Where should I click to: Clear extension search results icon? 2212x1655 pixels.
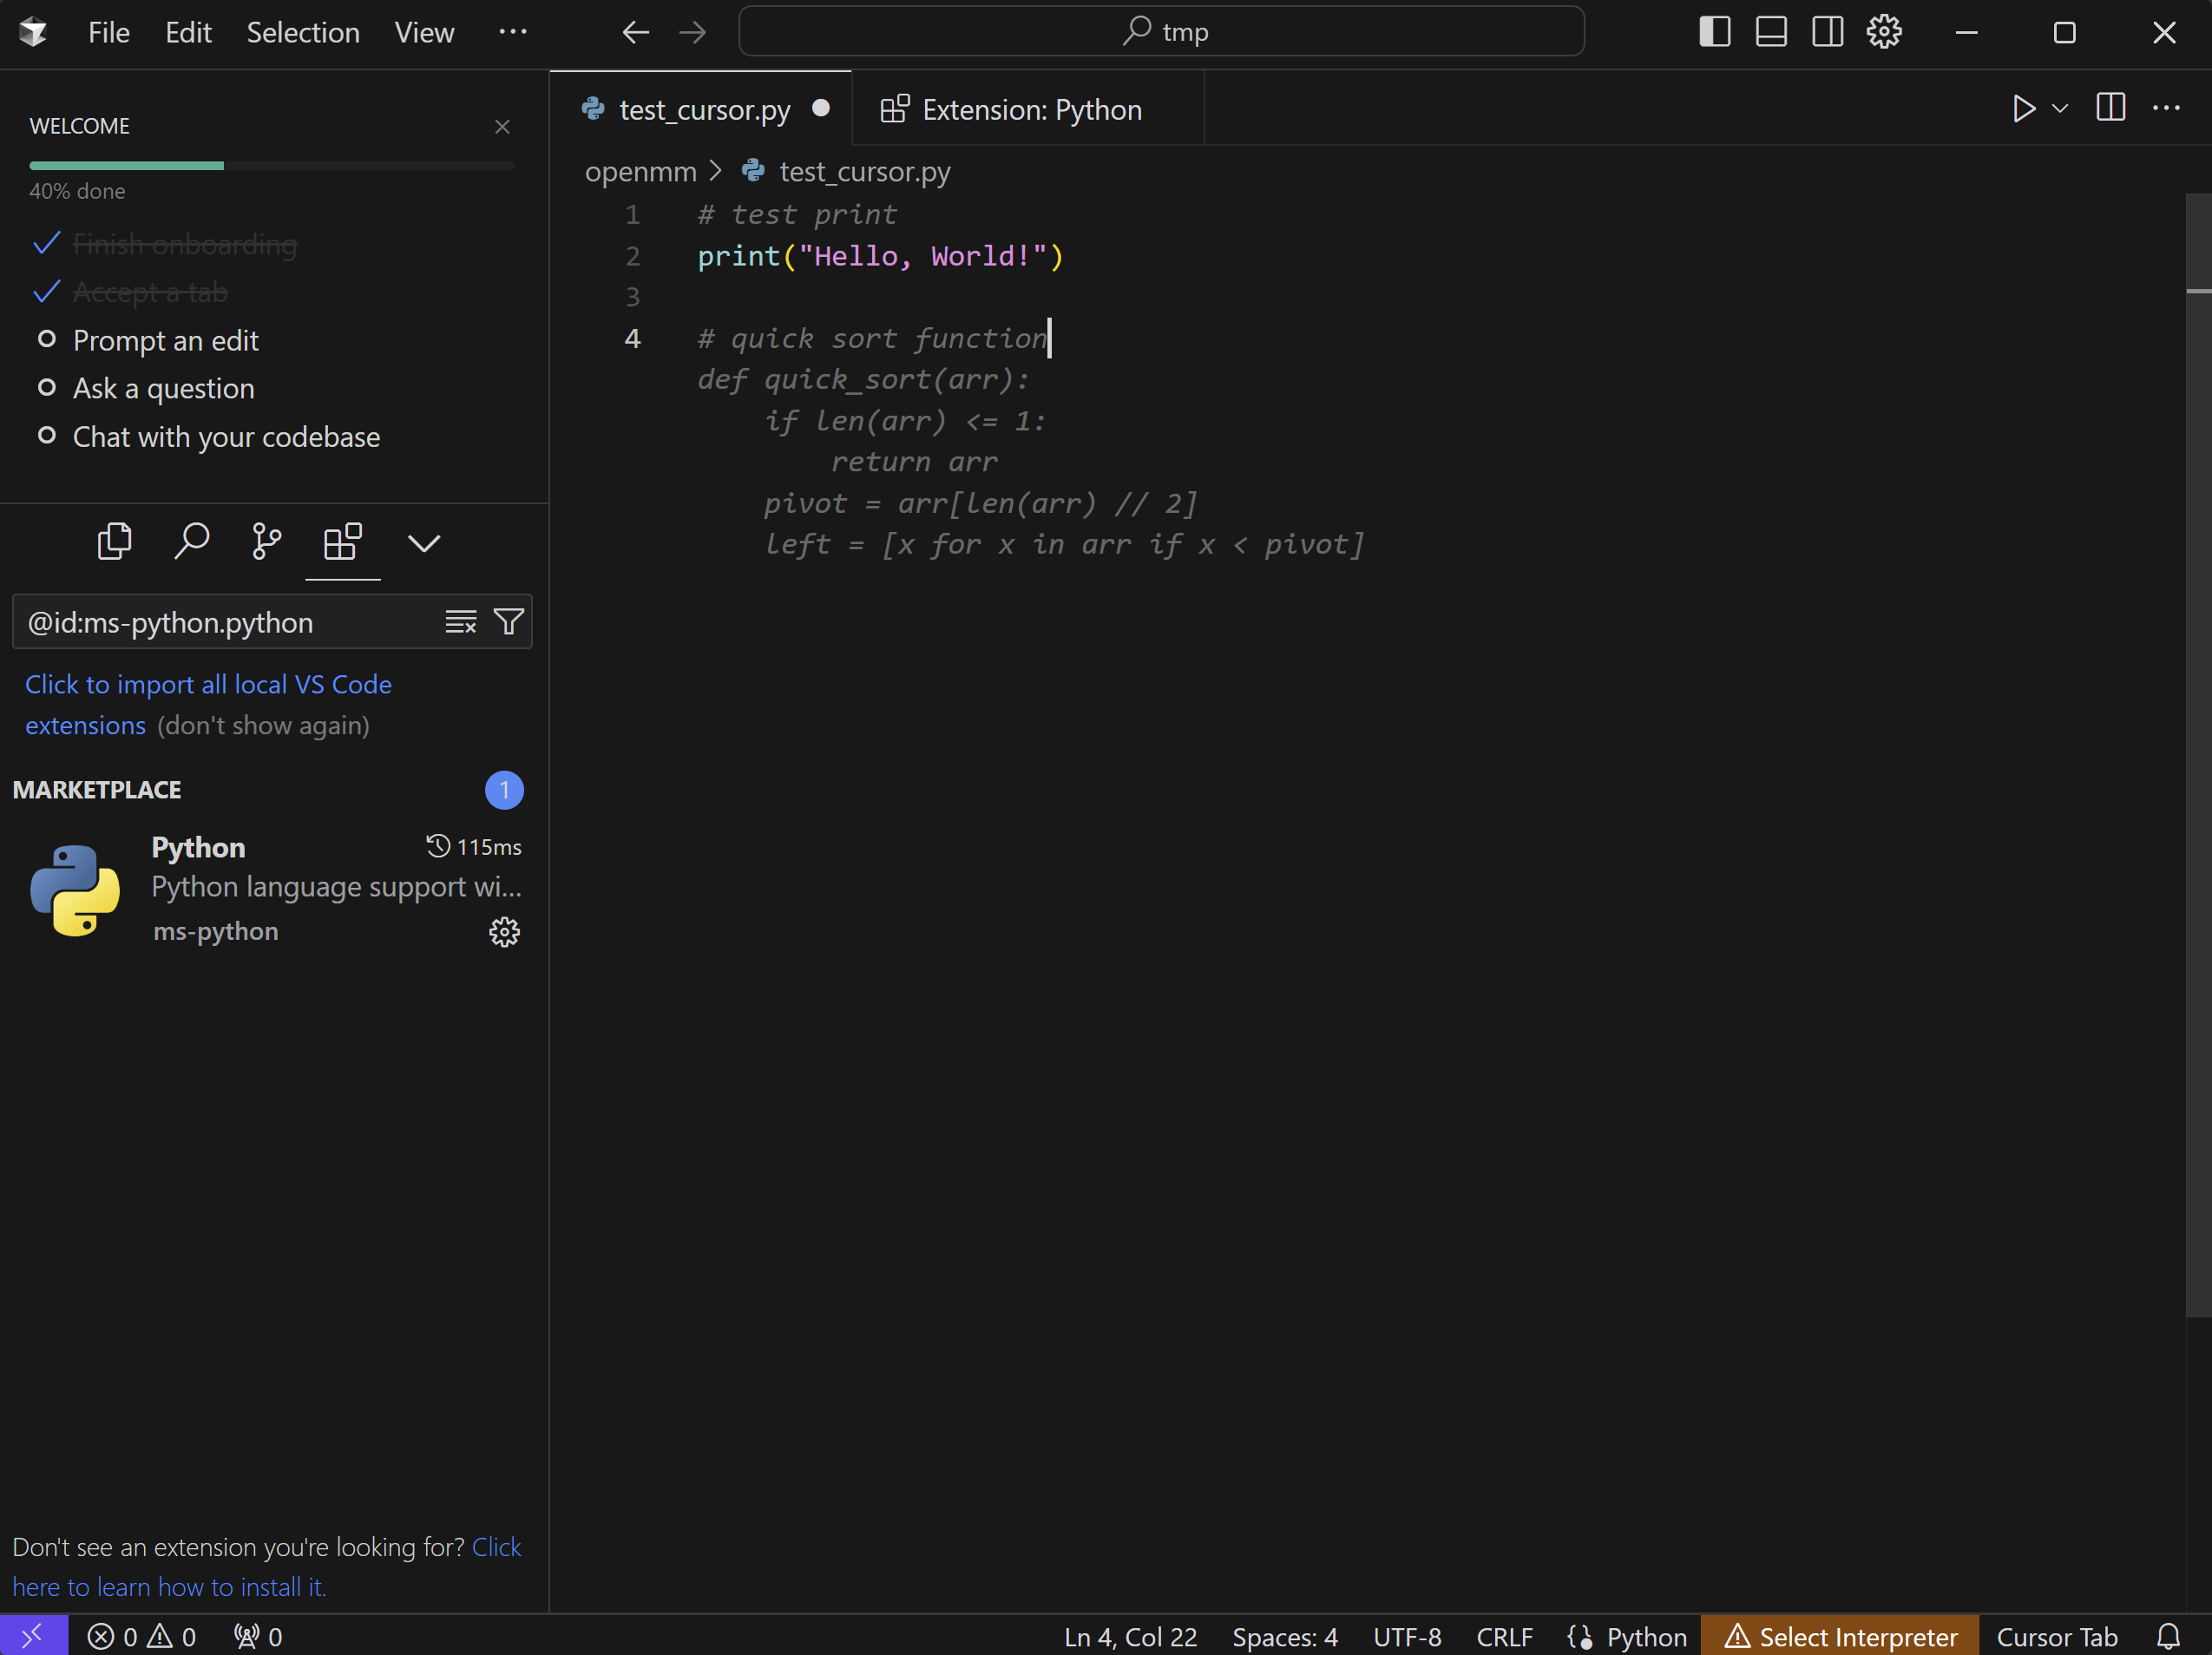(x=460, y=622)
